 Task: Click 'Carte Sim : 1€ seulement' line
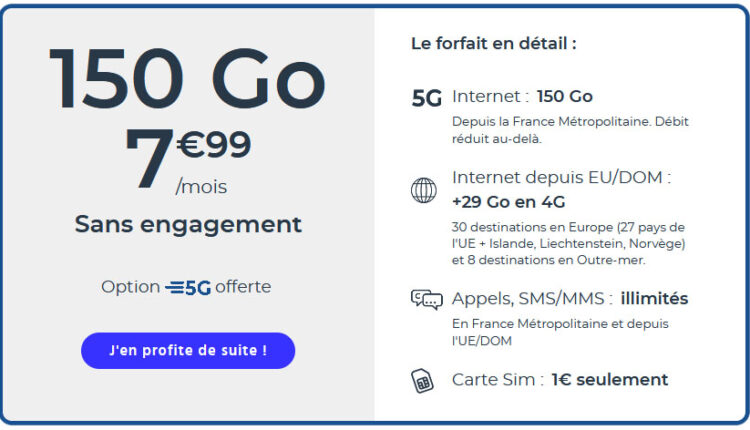click(x=560, y=380)
